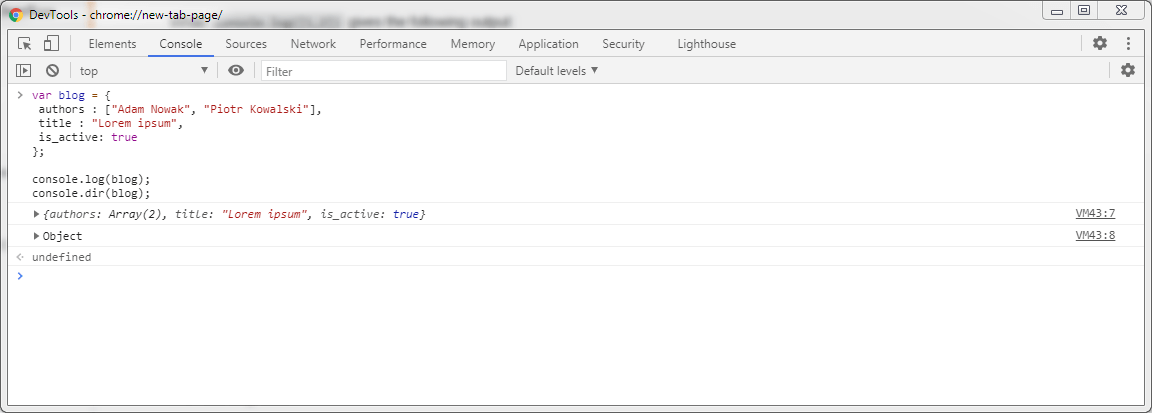Clear the console with the ban icon

point(52,71)
